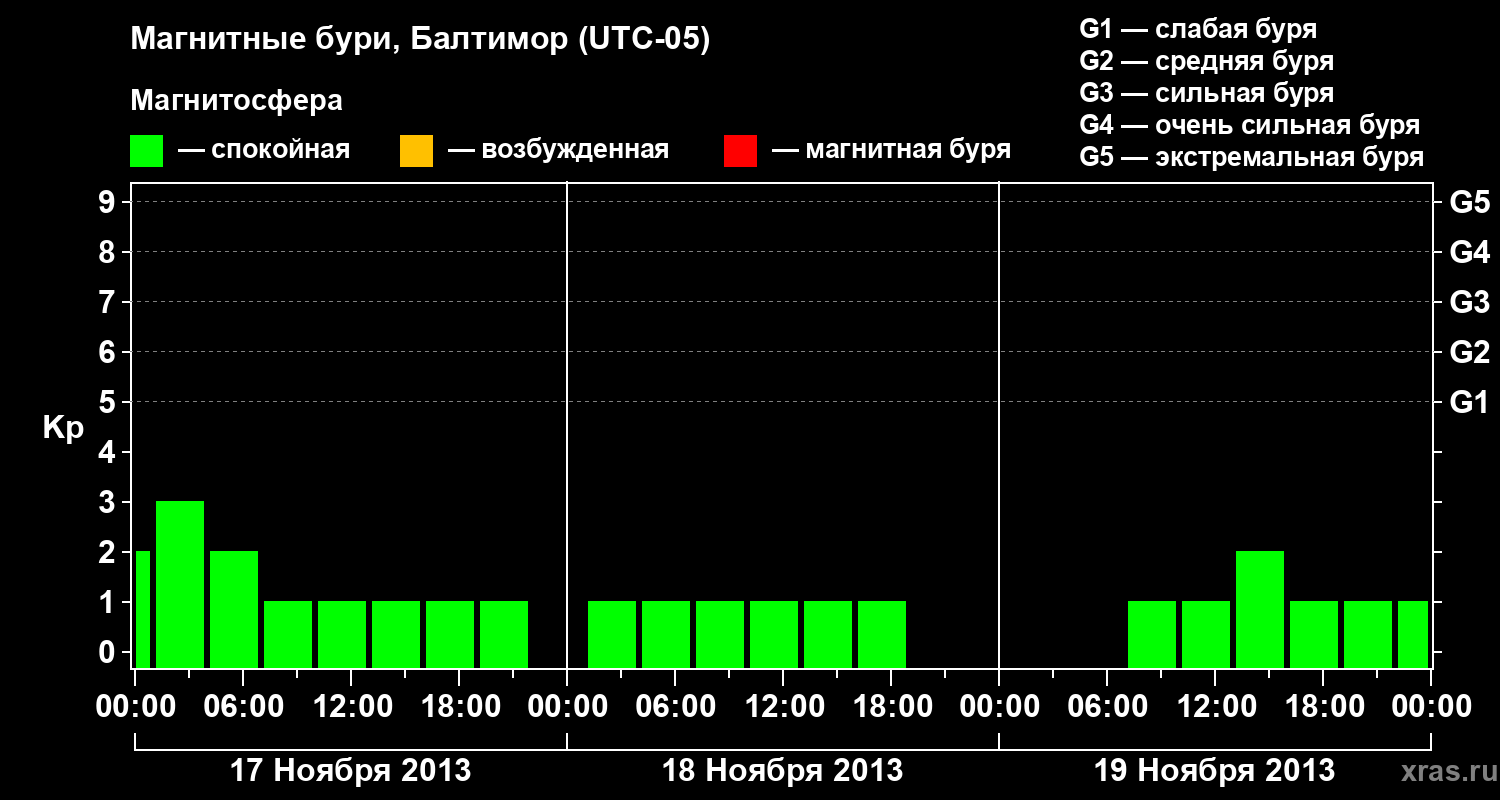Click the '18:00' label above '19 Ноября 2013'

(1323, 706)
